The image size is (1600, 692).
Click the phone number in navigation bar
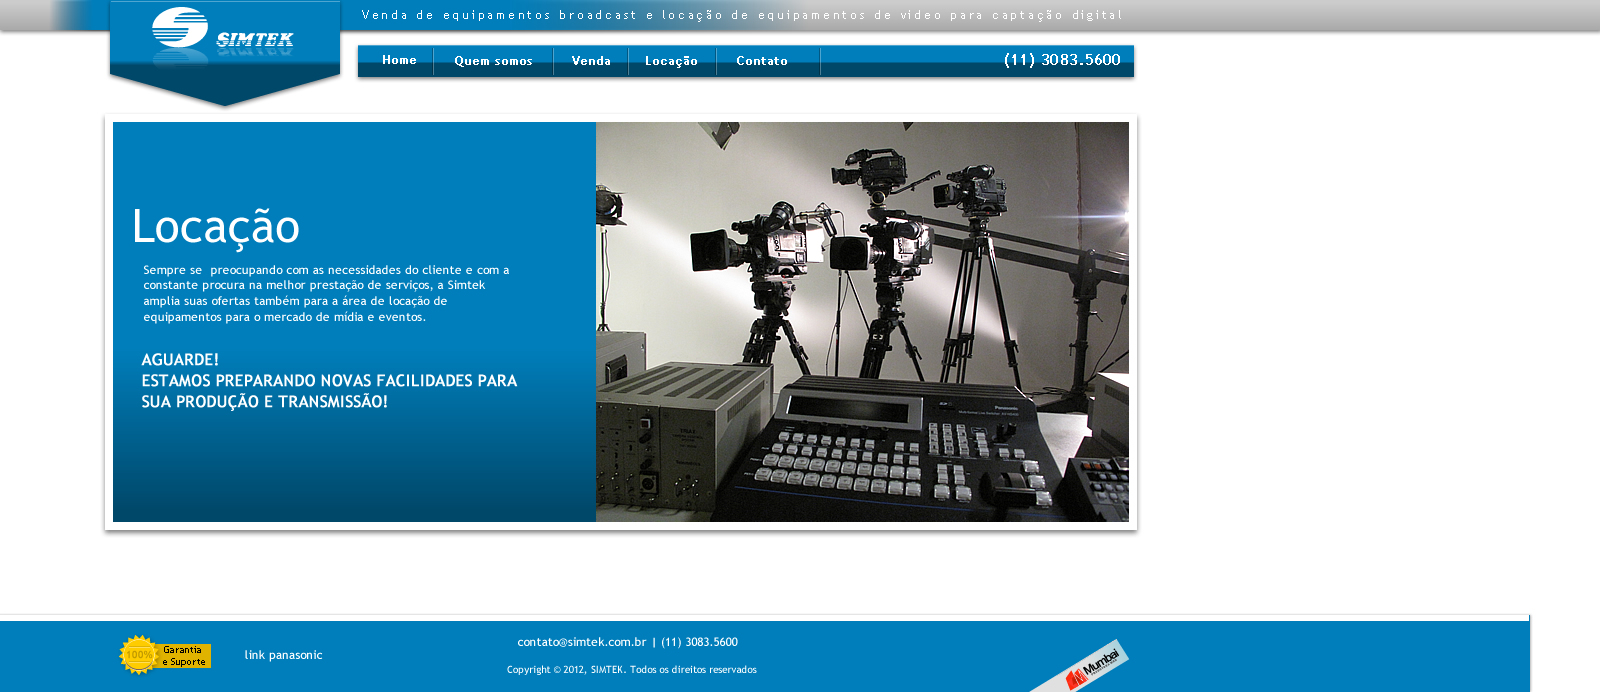tap(1062, 60)
